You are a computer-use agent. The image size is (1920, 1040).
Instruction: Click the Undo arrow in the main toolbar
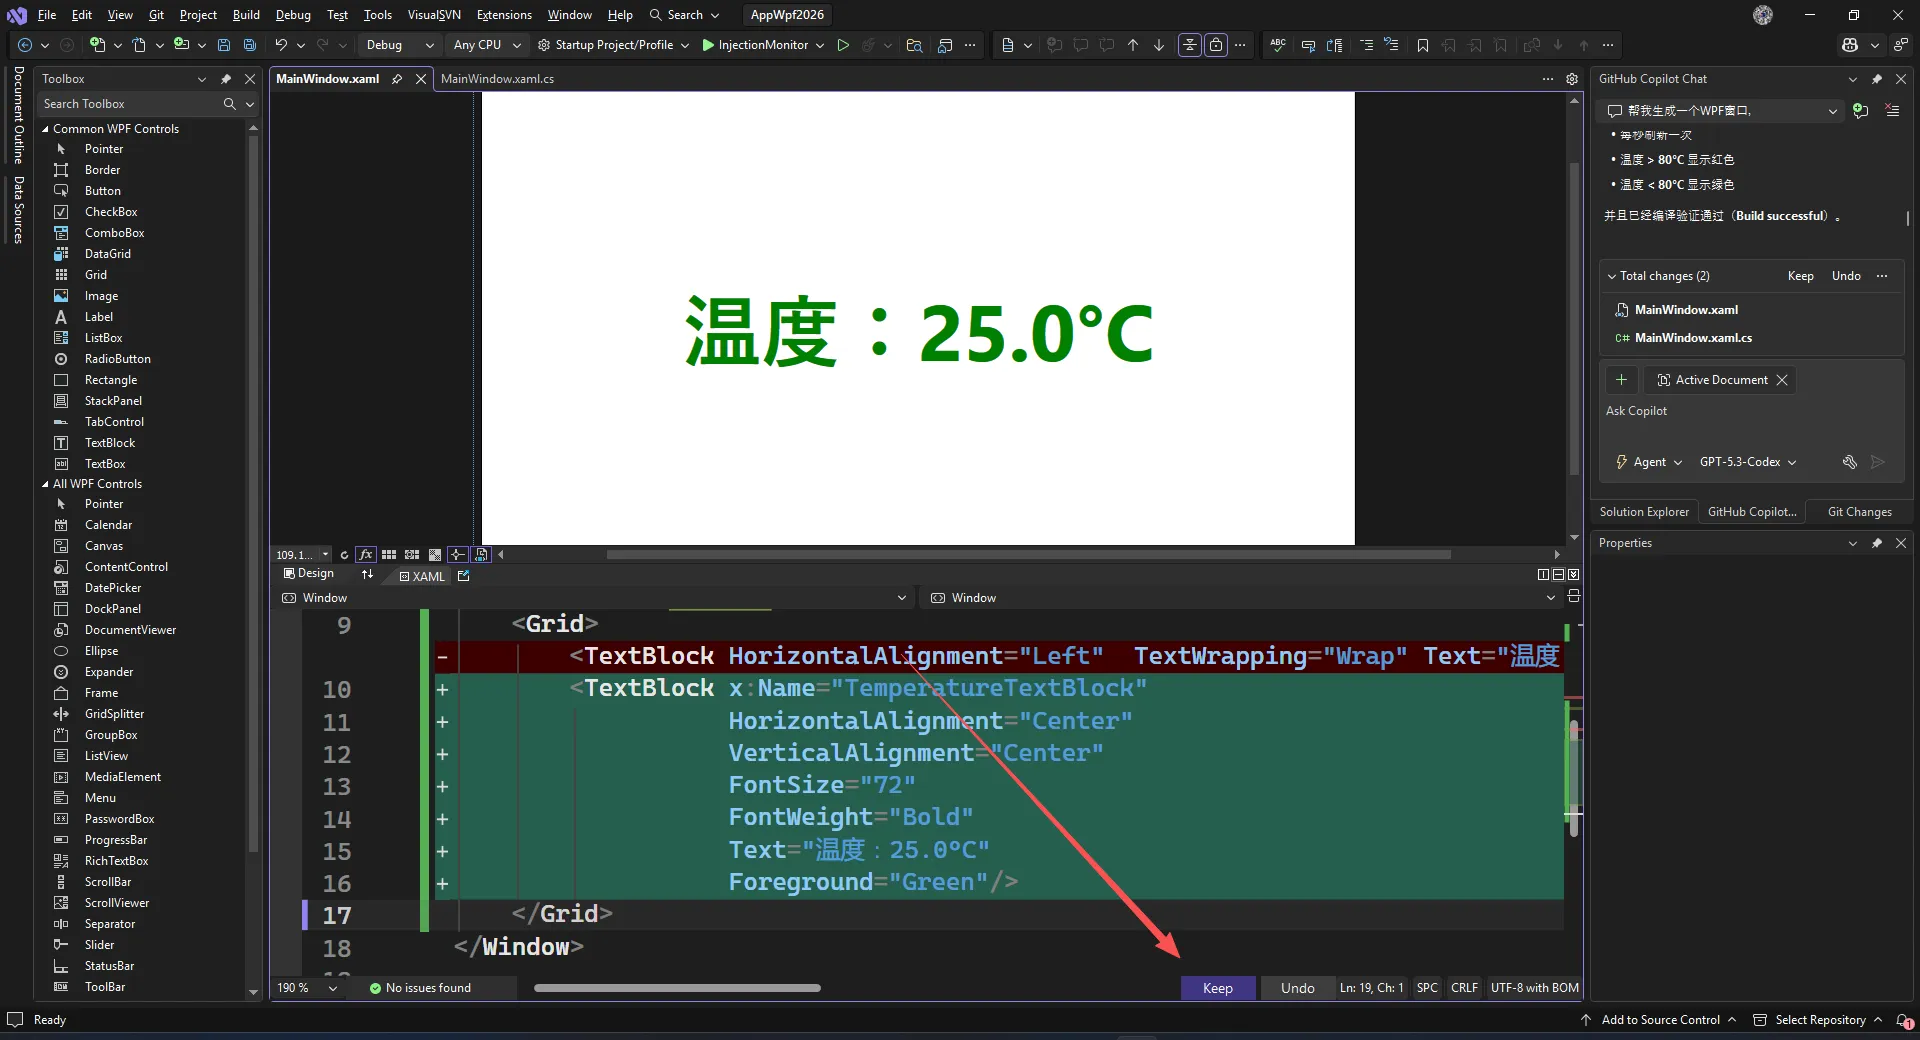281,45
